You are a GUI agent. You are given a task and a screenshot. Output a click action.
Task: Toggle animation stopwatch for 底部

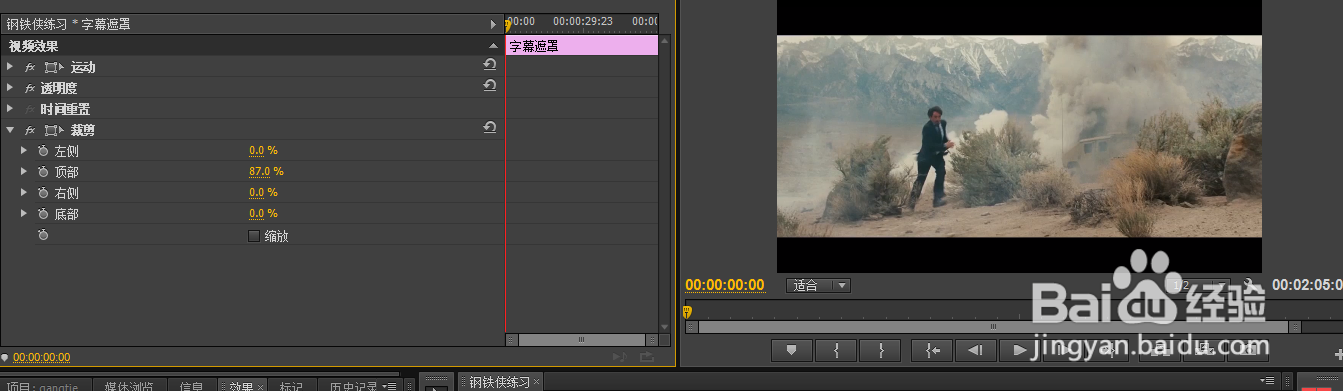click(42, 214)
